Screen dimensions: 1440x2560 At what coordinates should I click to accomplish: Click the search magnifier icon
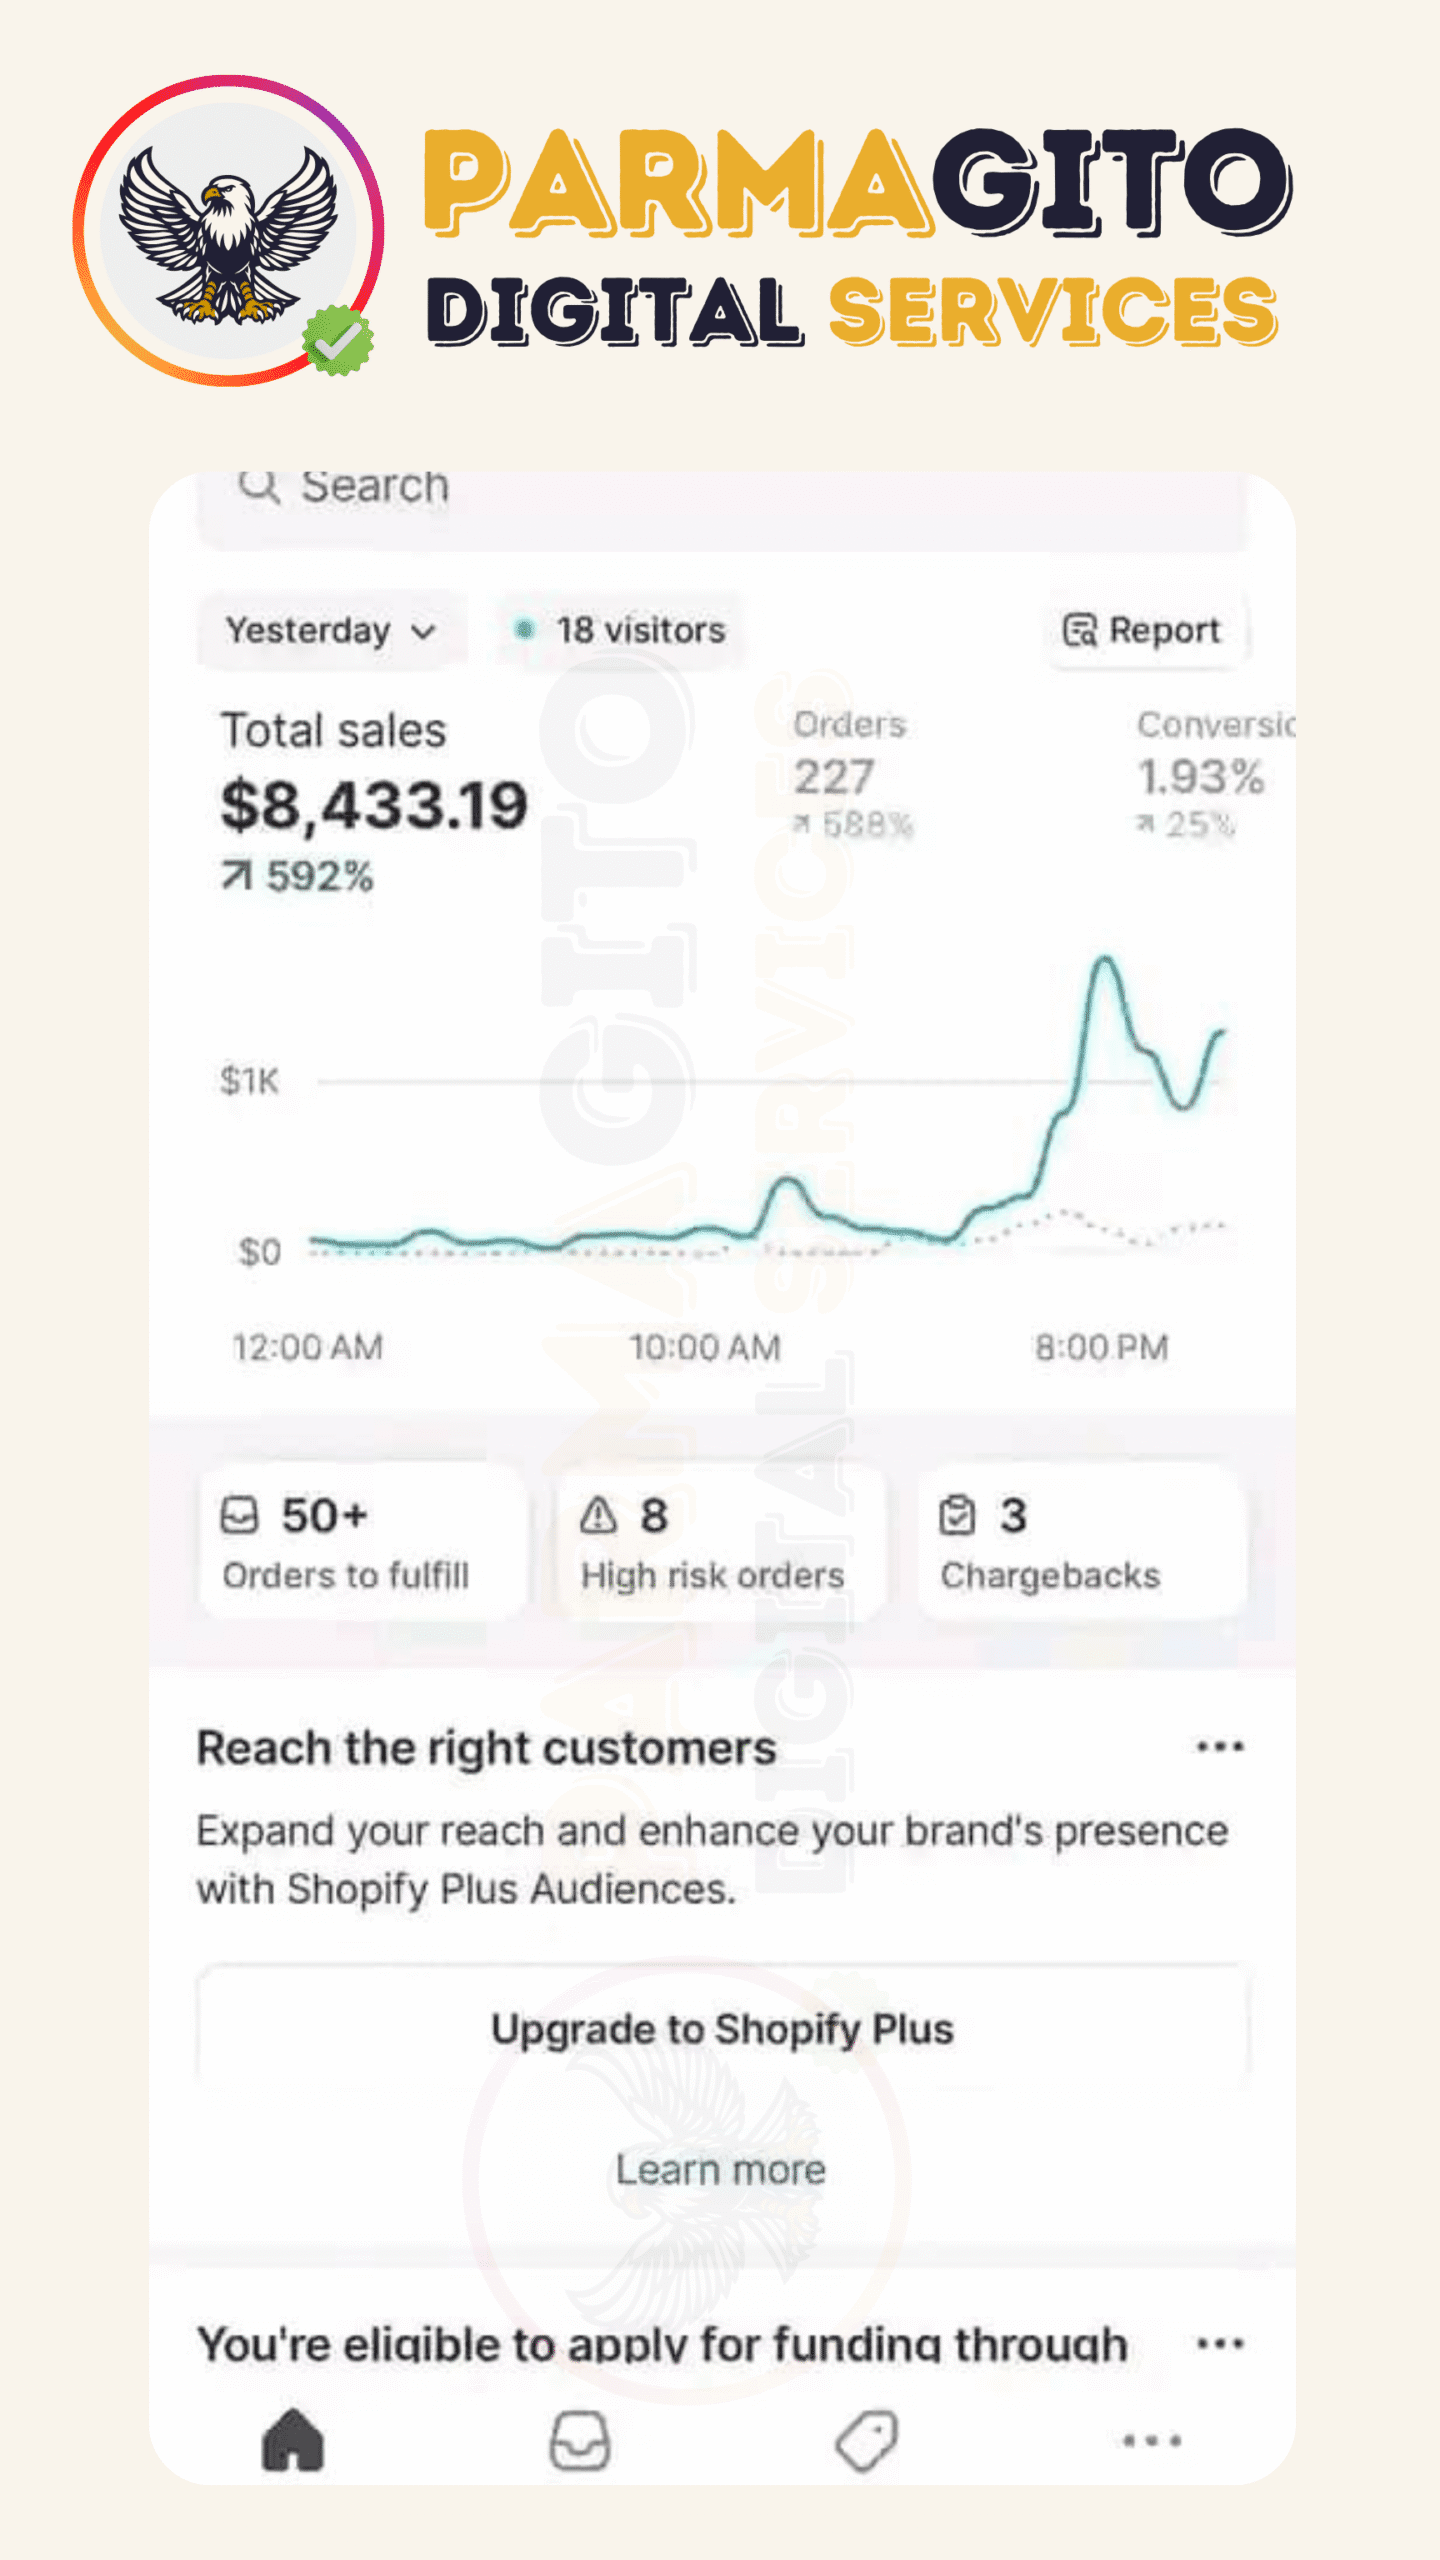point(259,487)
